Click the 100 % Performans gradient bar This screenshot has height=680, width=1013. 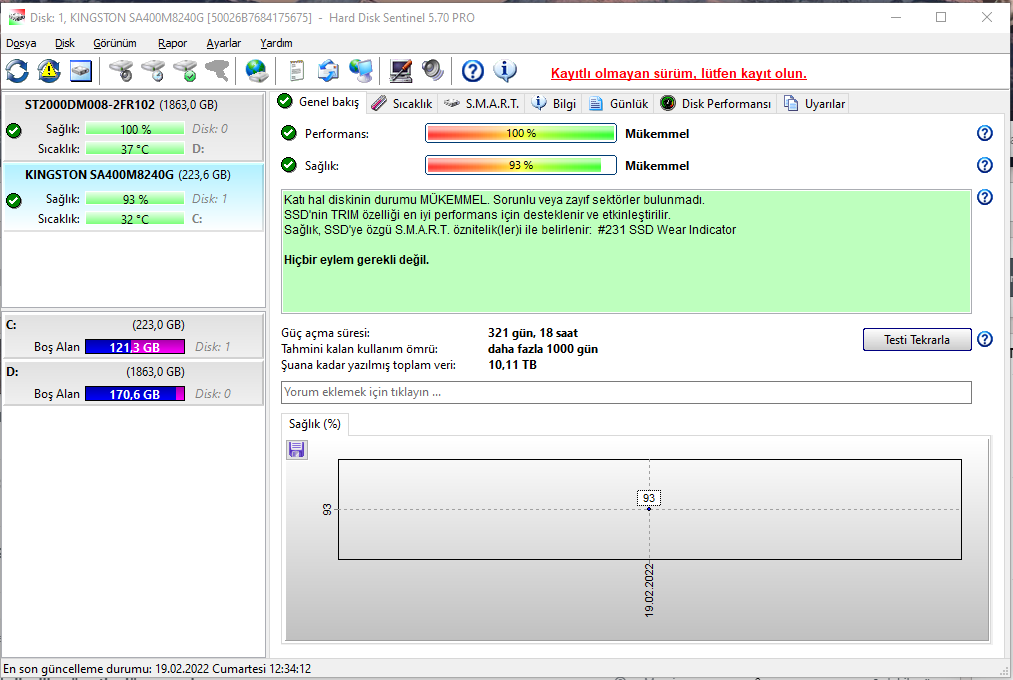click(521, 134)
